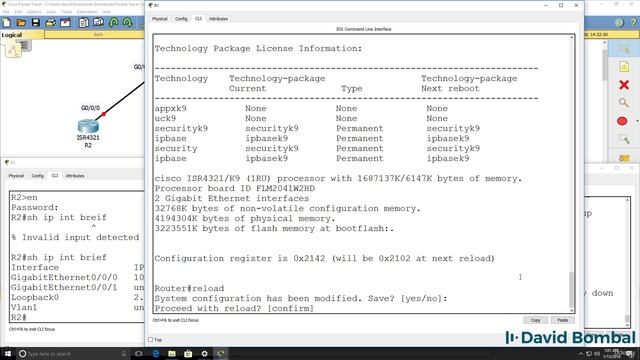The image size is (640, 360).
Task: Click the taskbar clock
Action: [611, 353]
